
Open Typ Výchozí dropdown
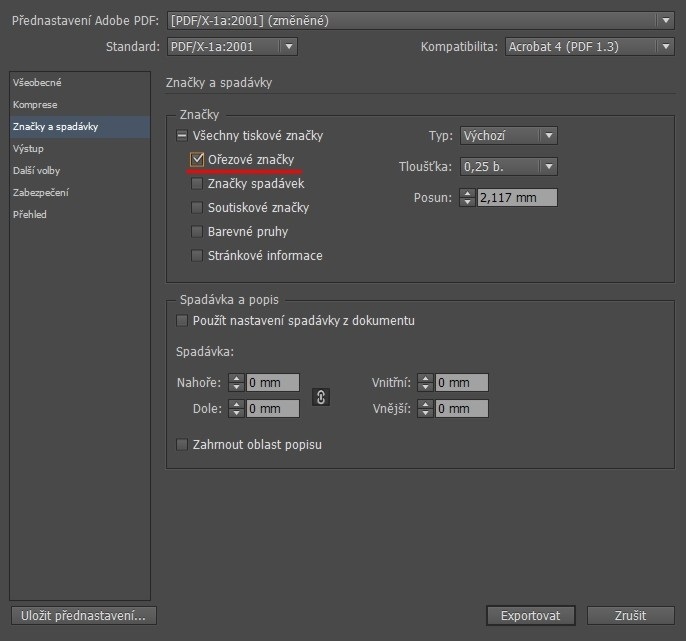[x=509, y=136]
